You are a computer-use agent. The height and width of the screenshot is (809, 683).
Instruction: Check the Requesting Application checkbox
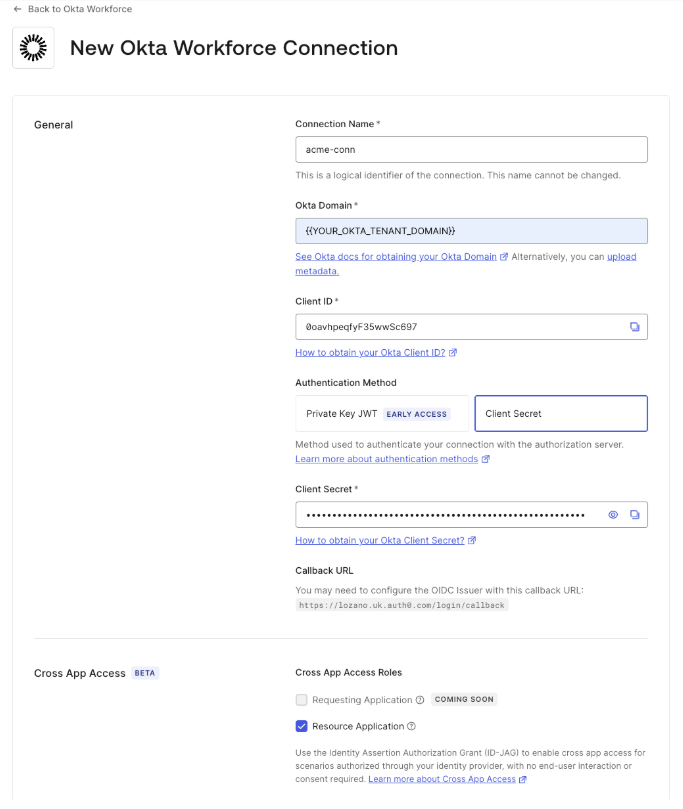(x=301, y=700)
